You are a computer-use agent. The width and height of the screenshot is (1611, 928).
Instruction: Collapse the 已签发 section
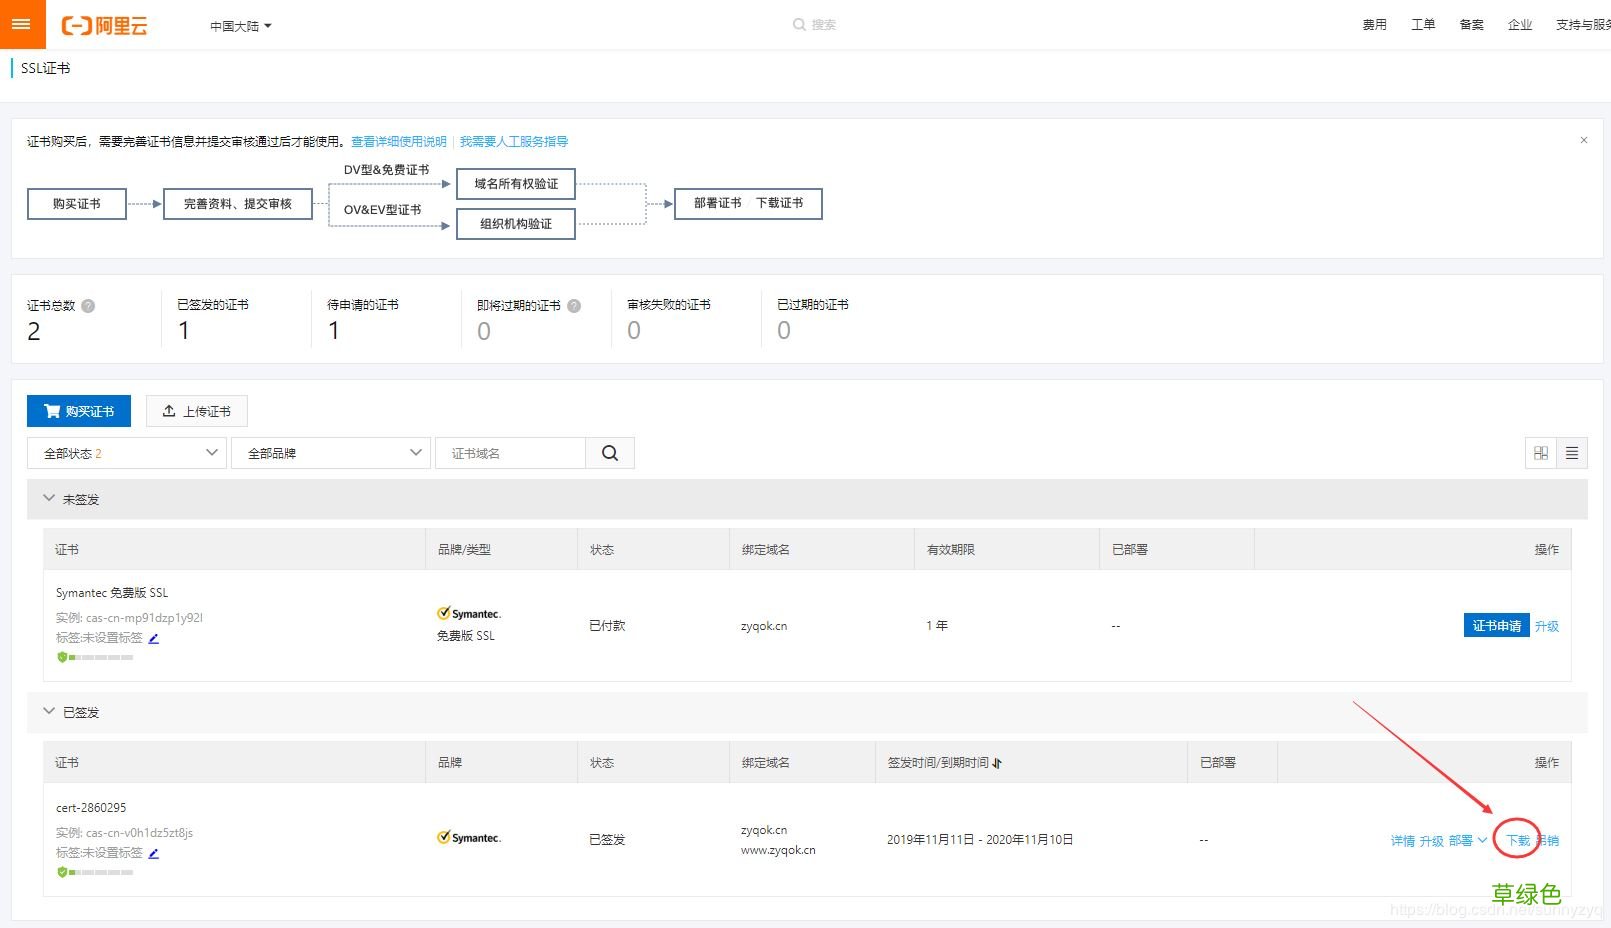tap(49, 711)
